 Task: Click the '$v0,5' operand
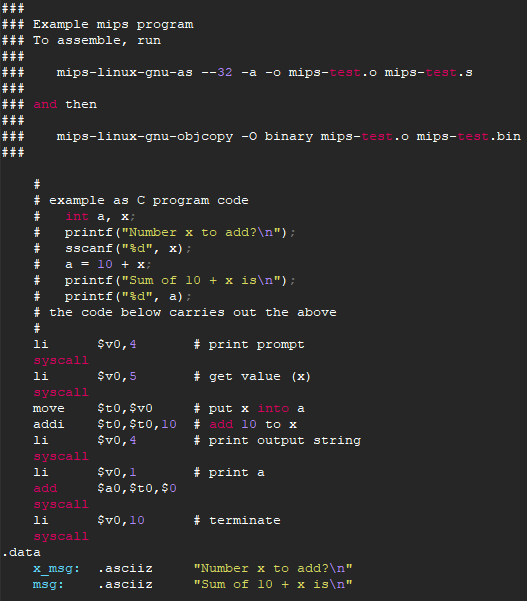pyautogui.click(x=117, y=376)
